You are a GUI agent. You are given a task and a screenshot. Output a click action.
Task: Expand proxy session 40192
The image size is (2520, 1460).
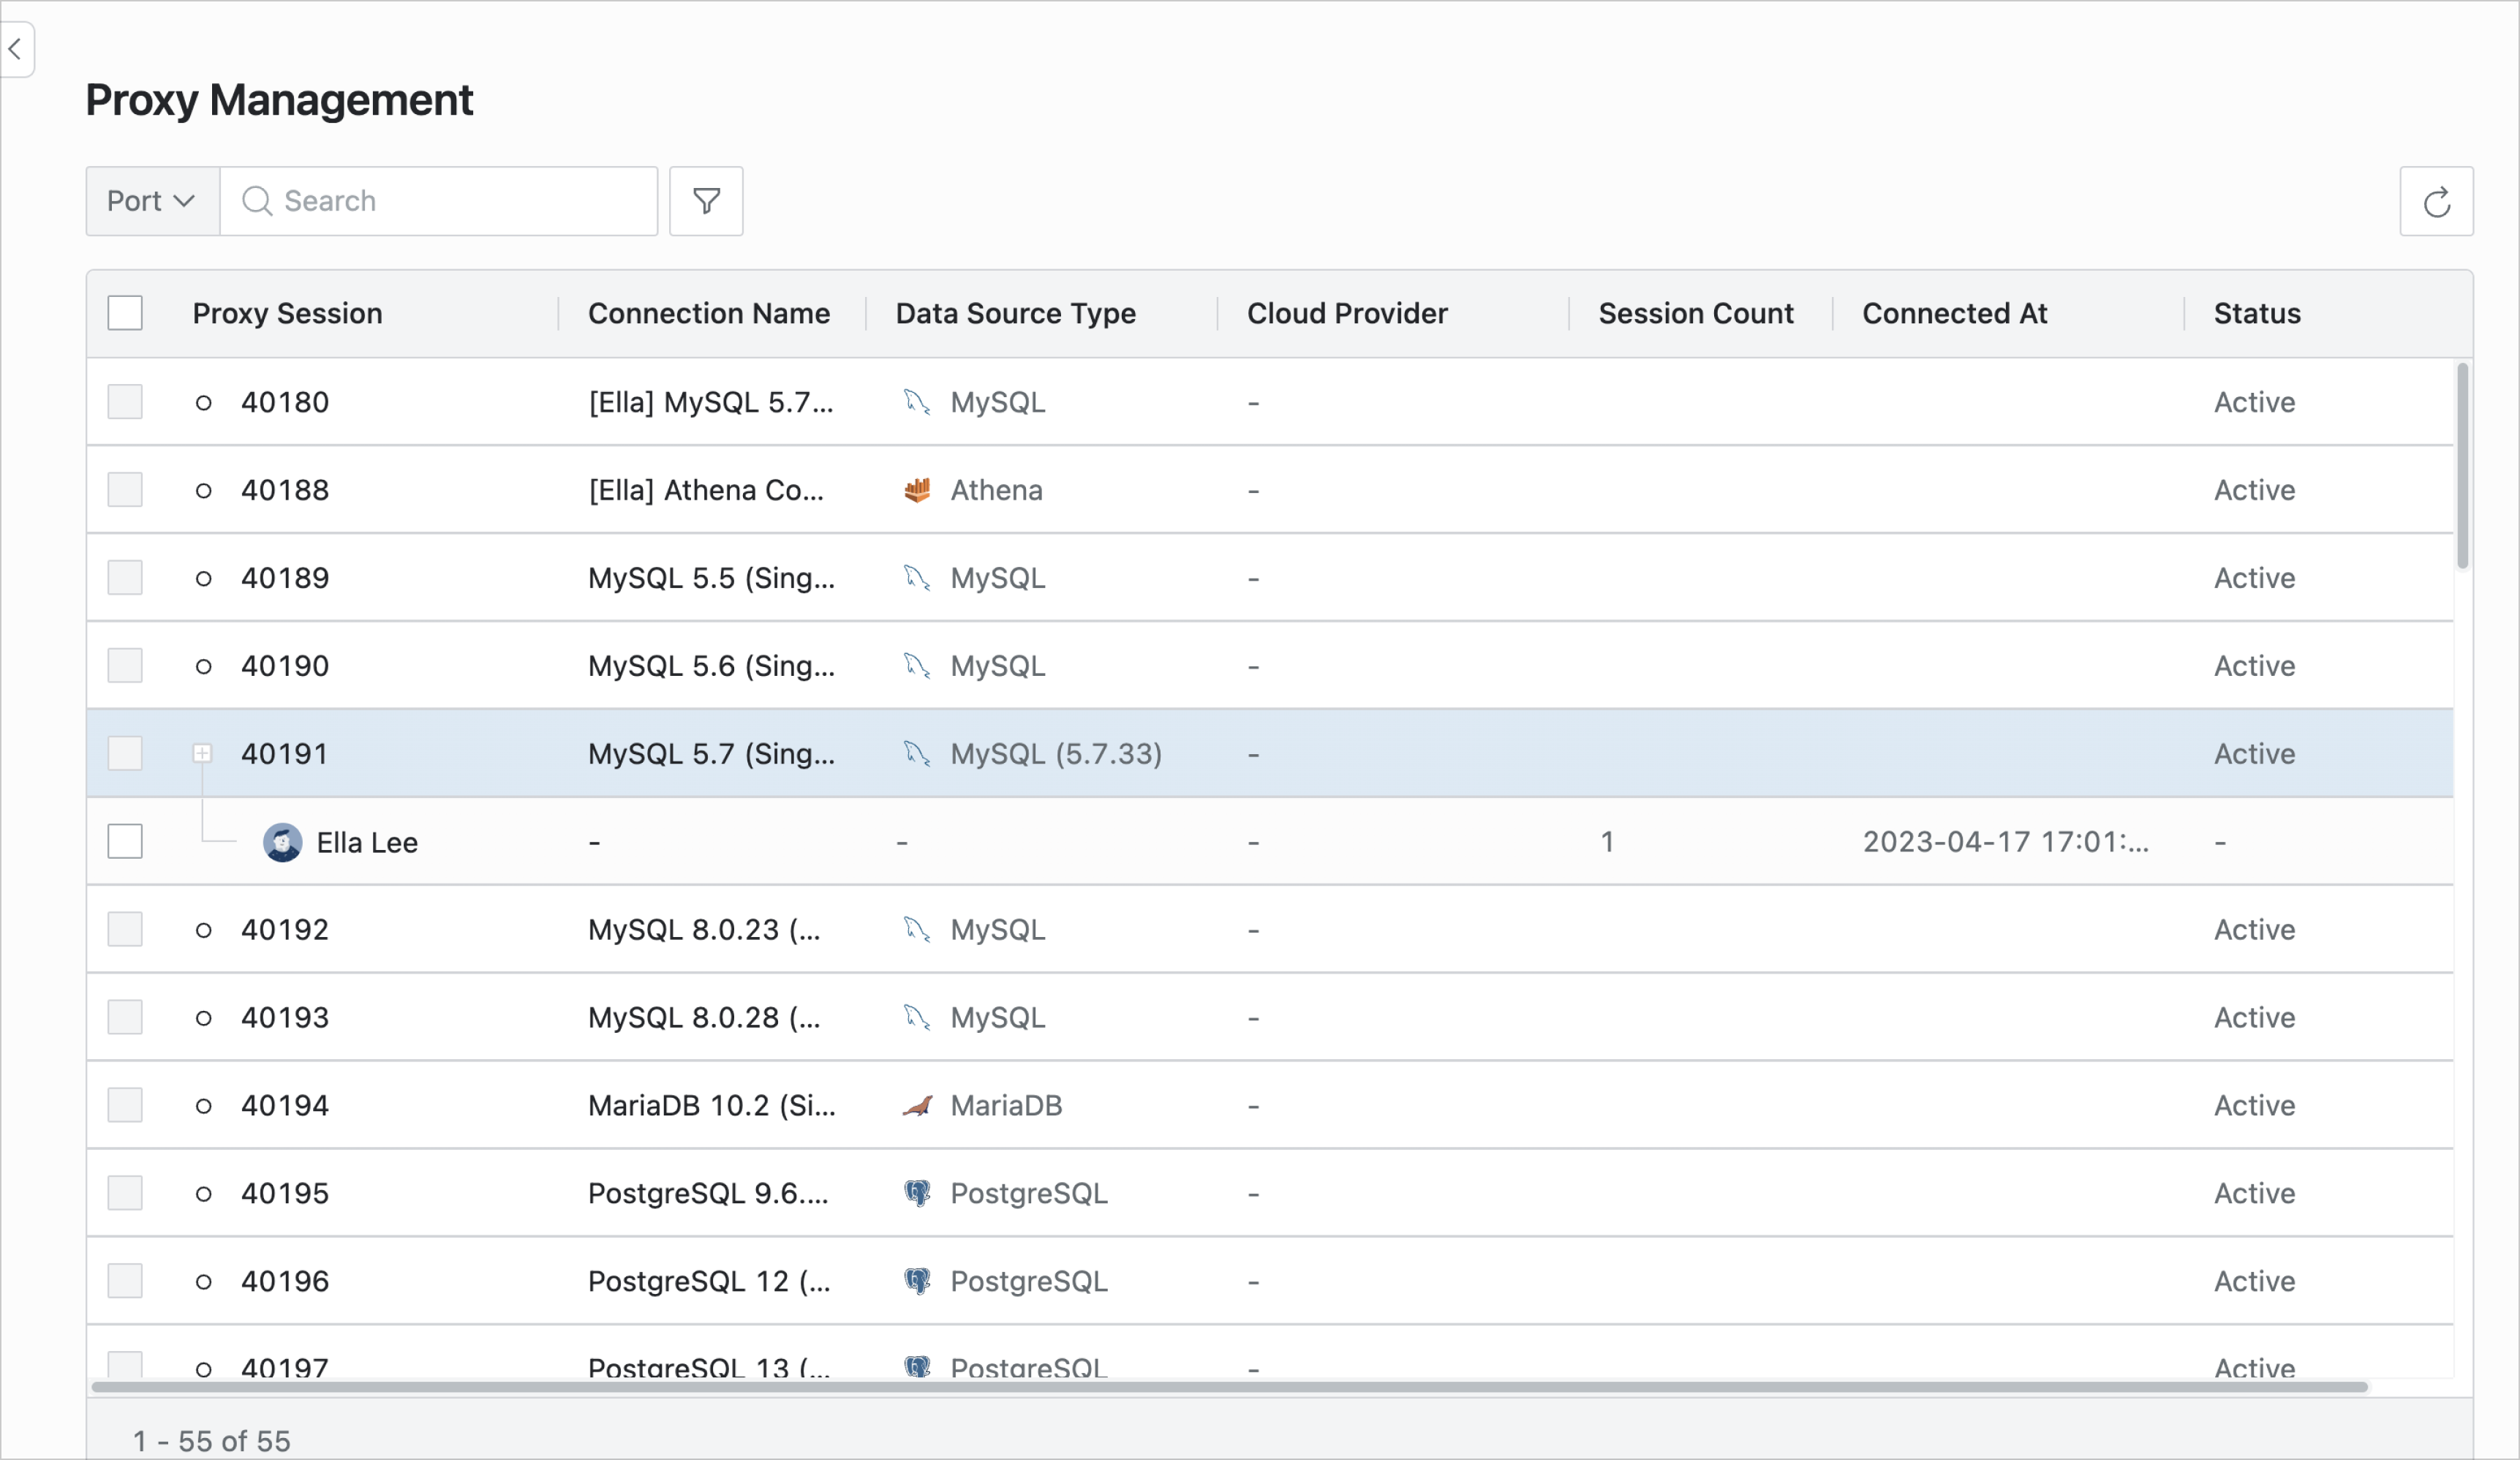pyautogui.click(x=203, y=929)
